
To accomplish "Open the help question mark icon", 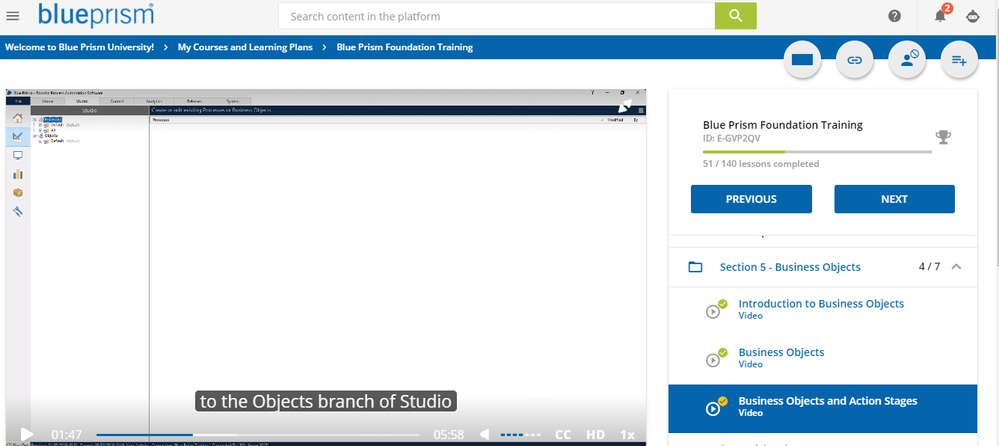I will pos(895,17).
